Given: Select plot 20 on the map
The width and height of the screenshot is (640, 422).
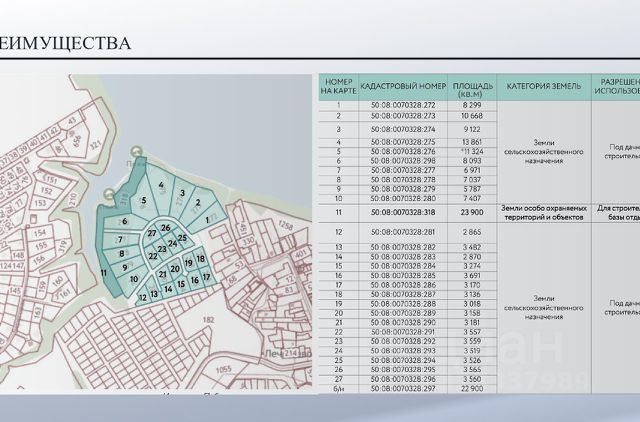Looking at the screenshot, I should [x=175, y=269].
